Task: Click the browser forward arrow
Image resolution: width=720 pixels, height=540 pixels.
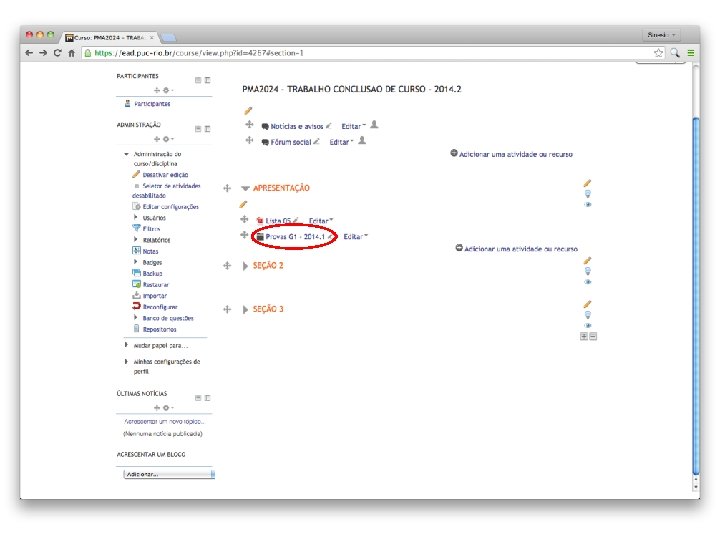Action: (x=43, y=53)
